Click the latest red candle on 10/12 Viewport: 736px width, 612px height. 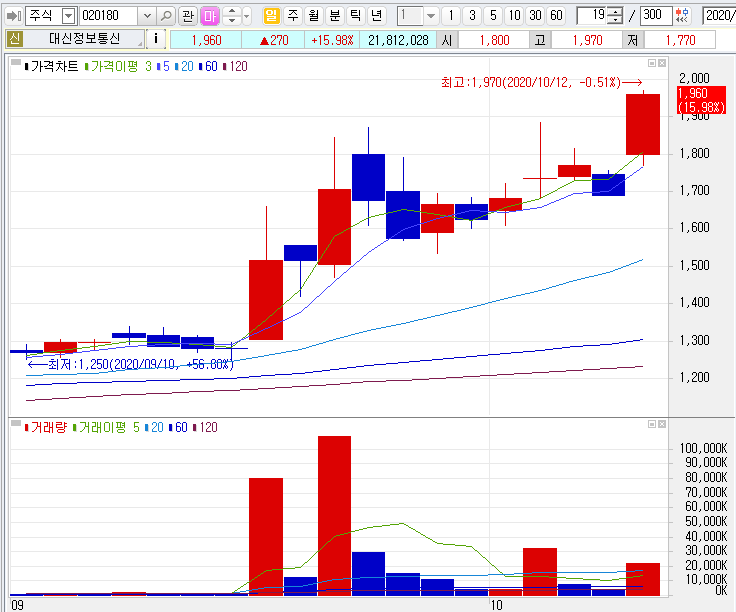[x=643, y=124]
